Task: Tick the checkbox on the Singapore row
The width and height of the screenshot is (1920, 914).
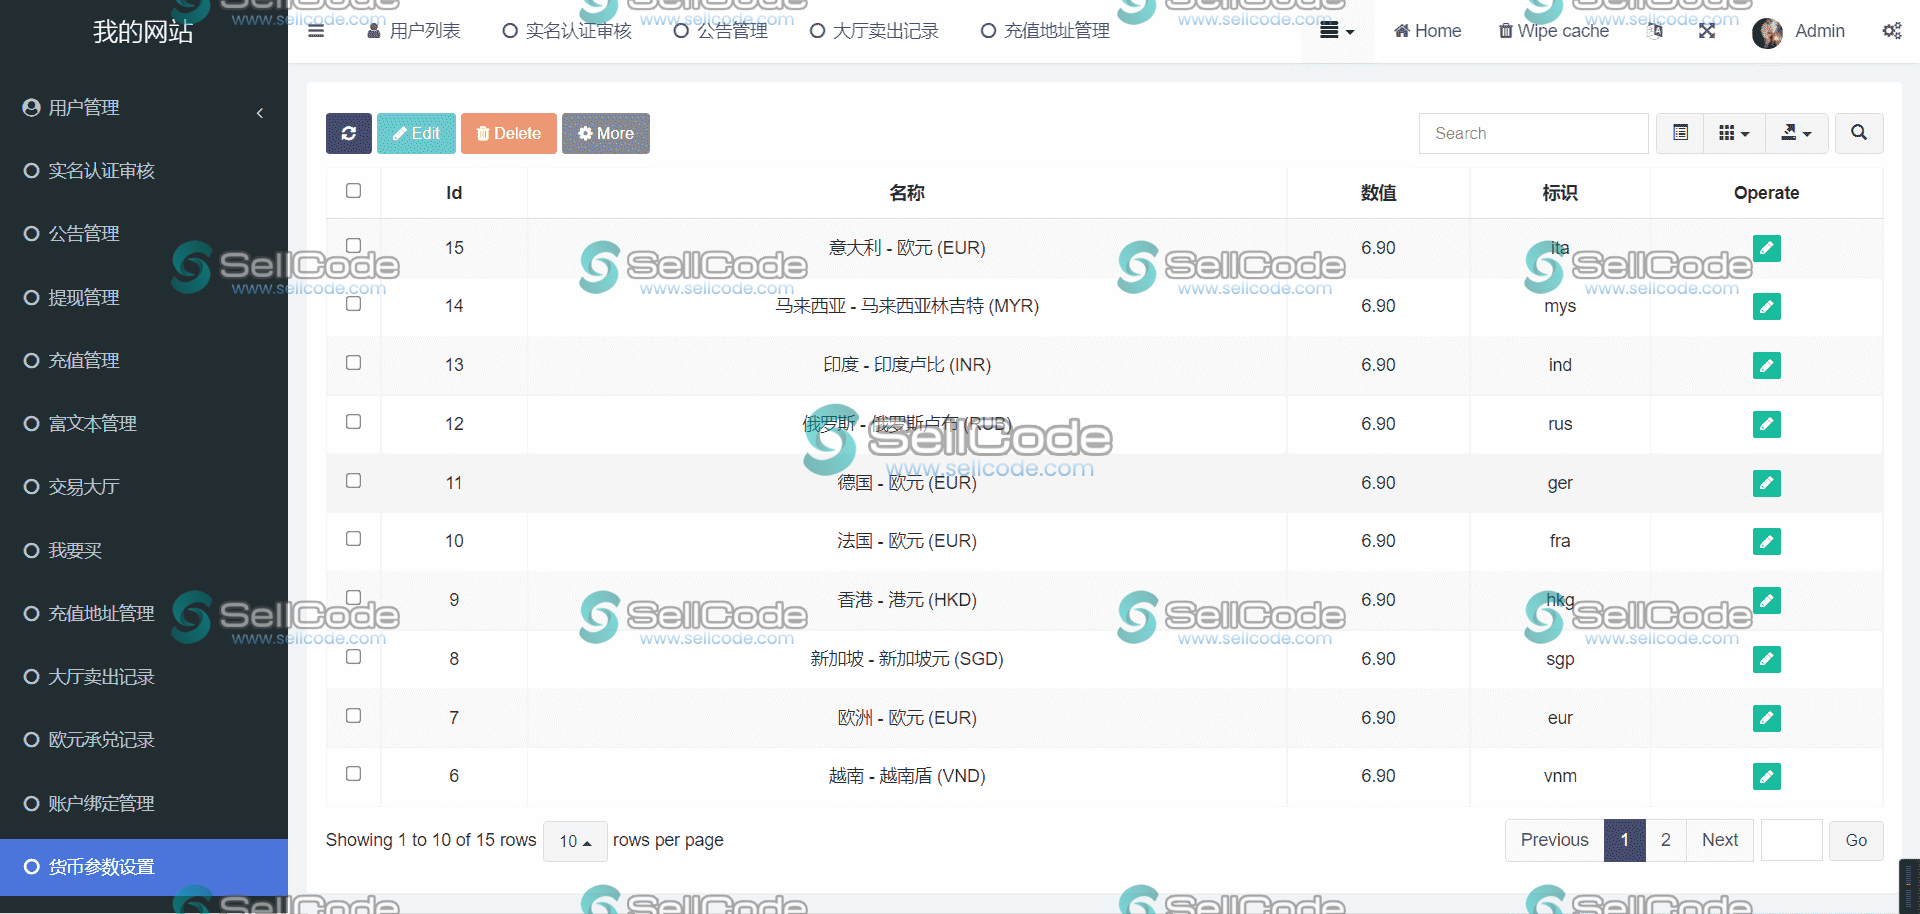Action: (353, 657)
